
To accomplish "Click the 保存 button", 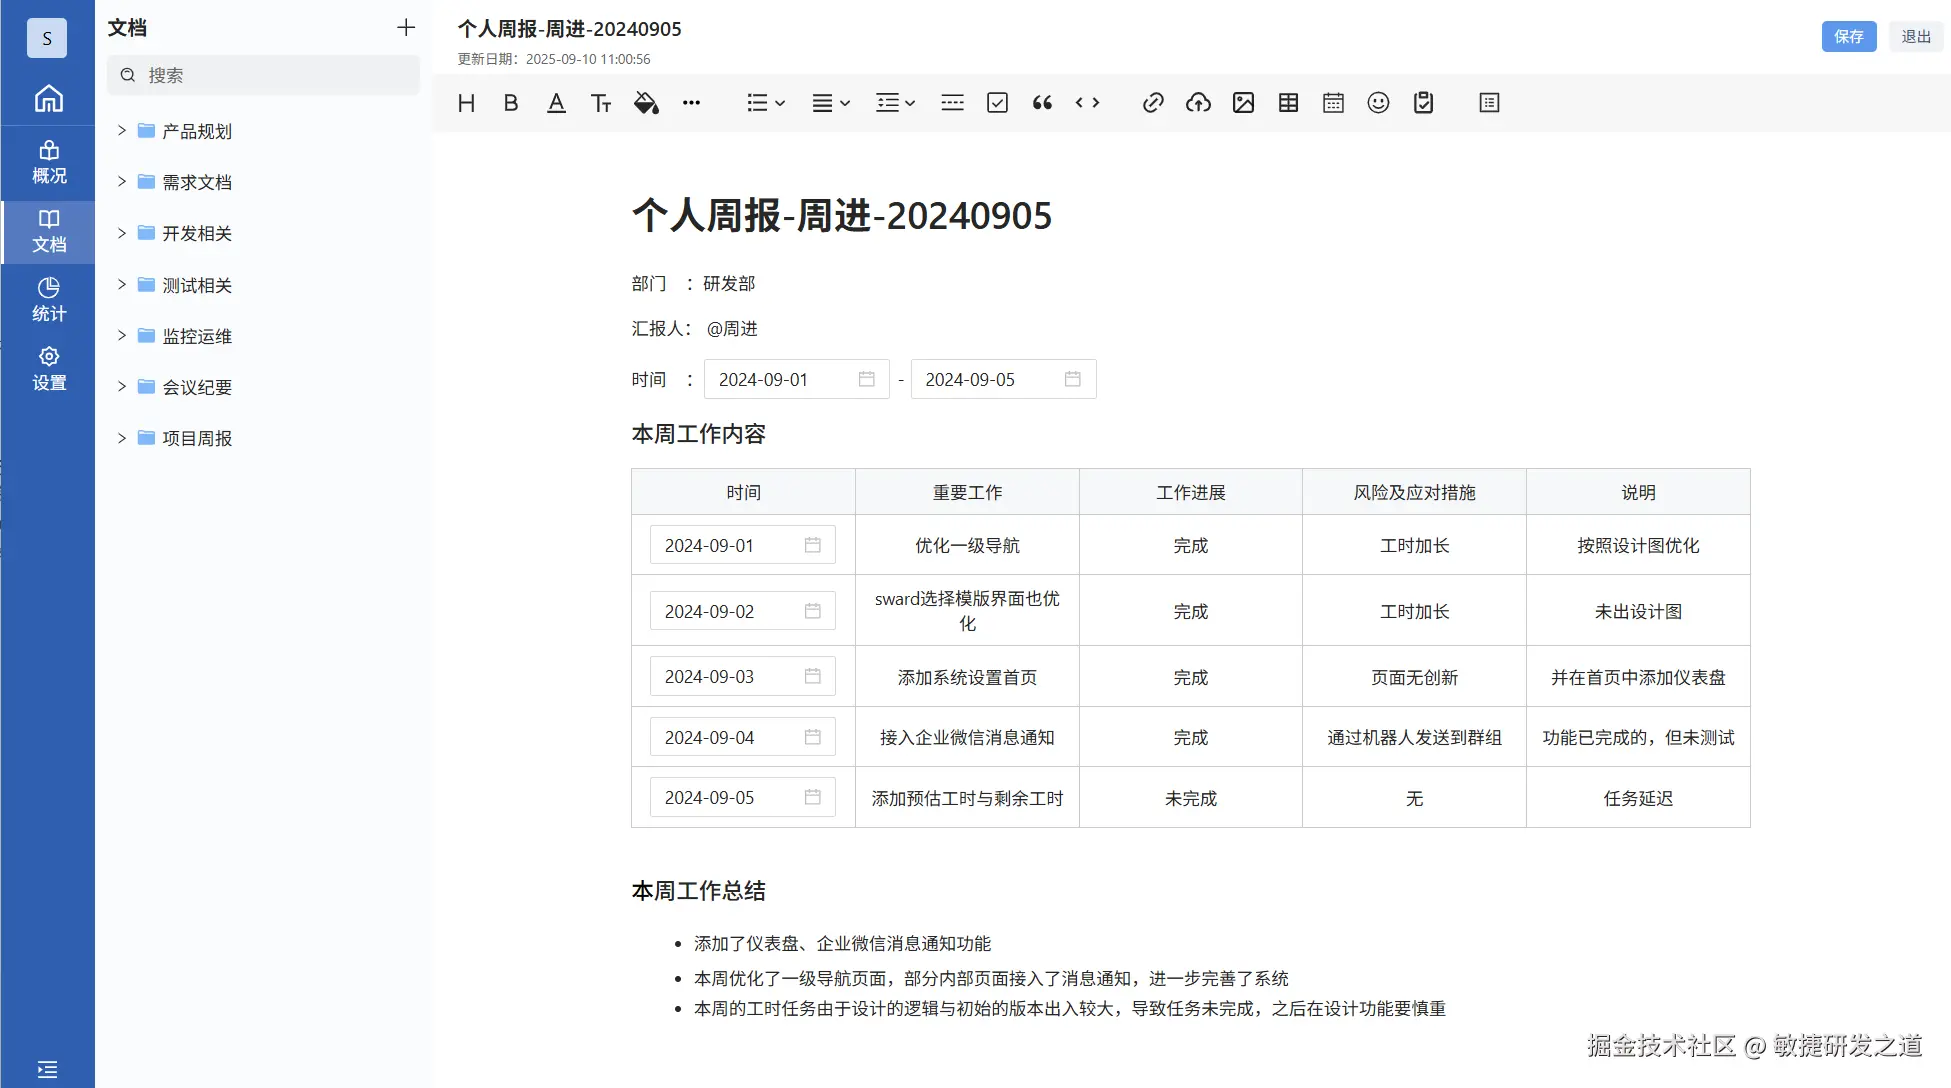I will tap(1848, 36).
